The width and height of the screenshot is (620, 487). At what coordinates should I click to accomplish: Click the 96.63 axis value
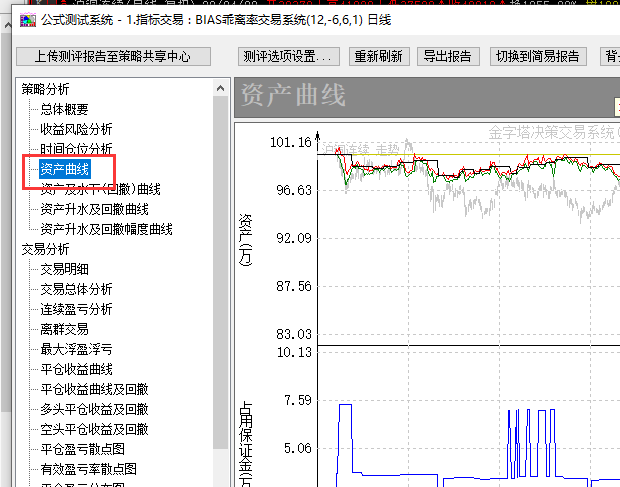pyautogui.click(x=294, y=190)
